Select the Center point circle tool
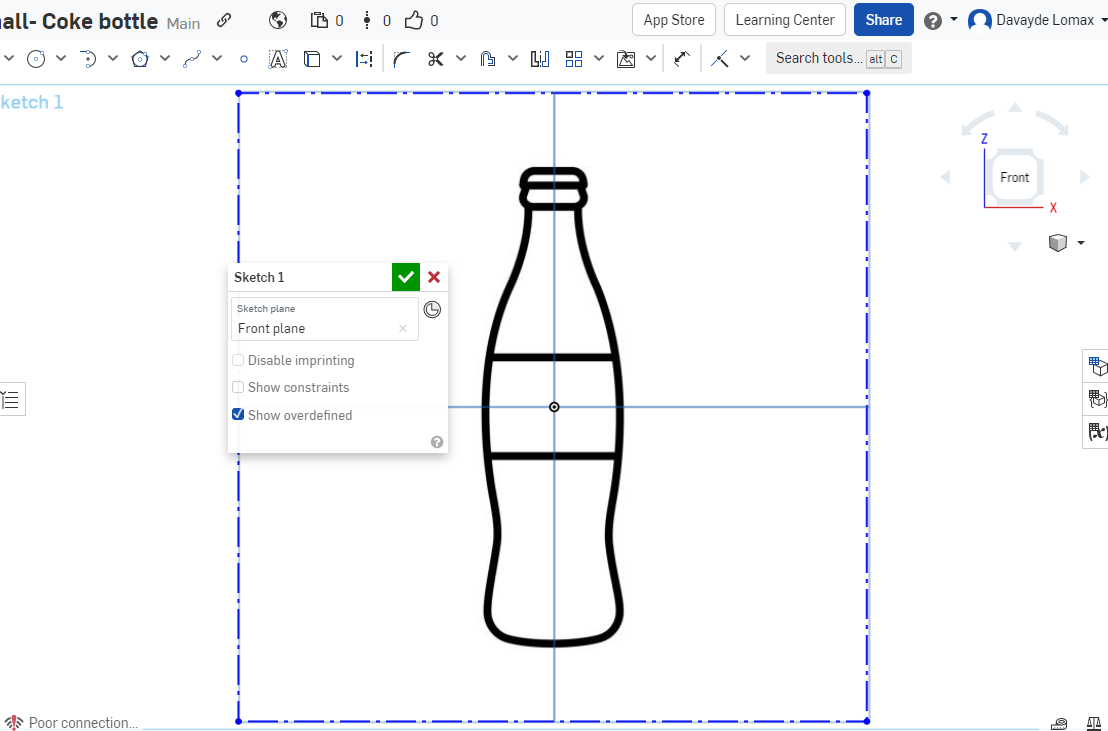The height and width of the screenshot is (731, 1108). (x=36, y=59)
